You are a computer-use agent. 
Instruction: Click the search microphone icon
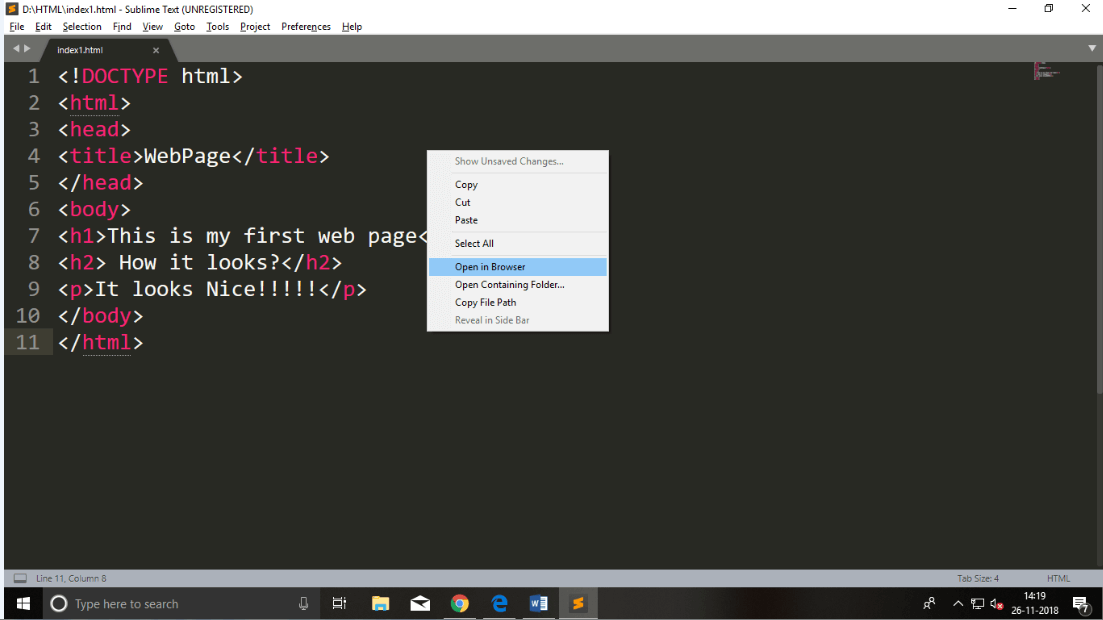click(303, 604)
